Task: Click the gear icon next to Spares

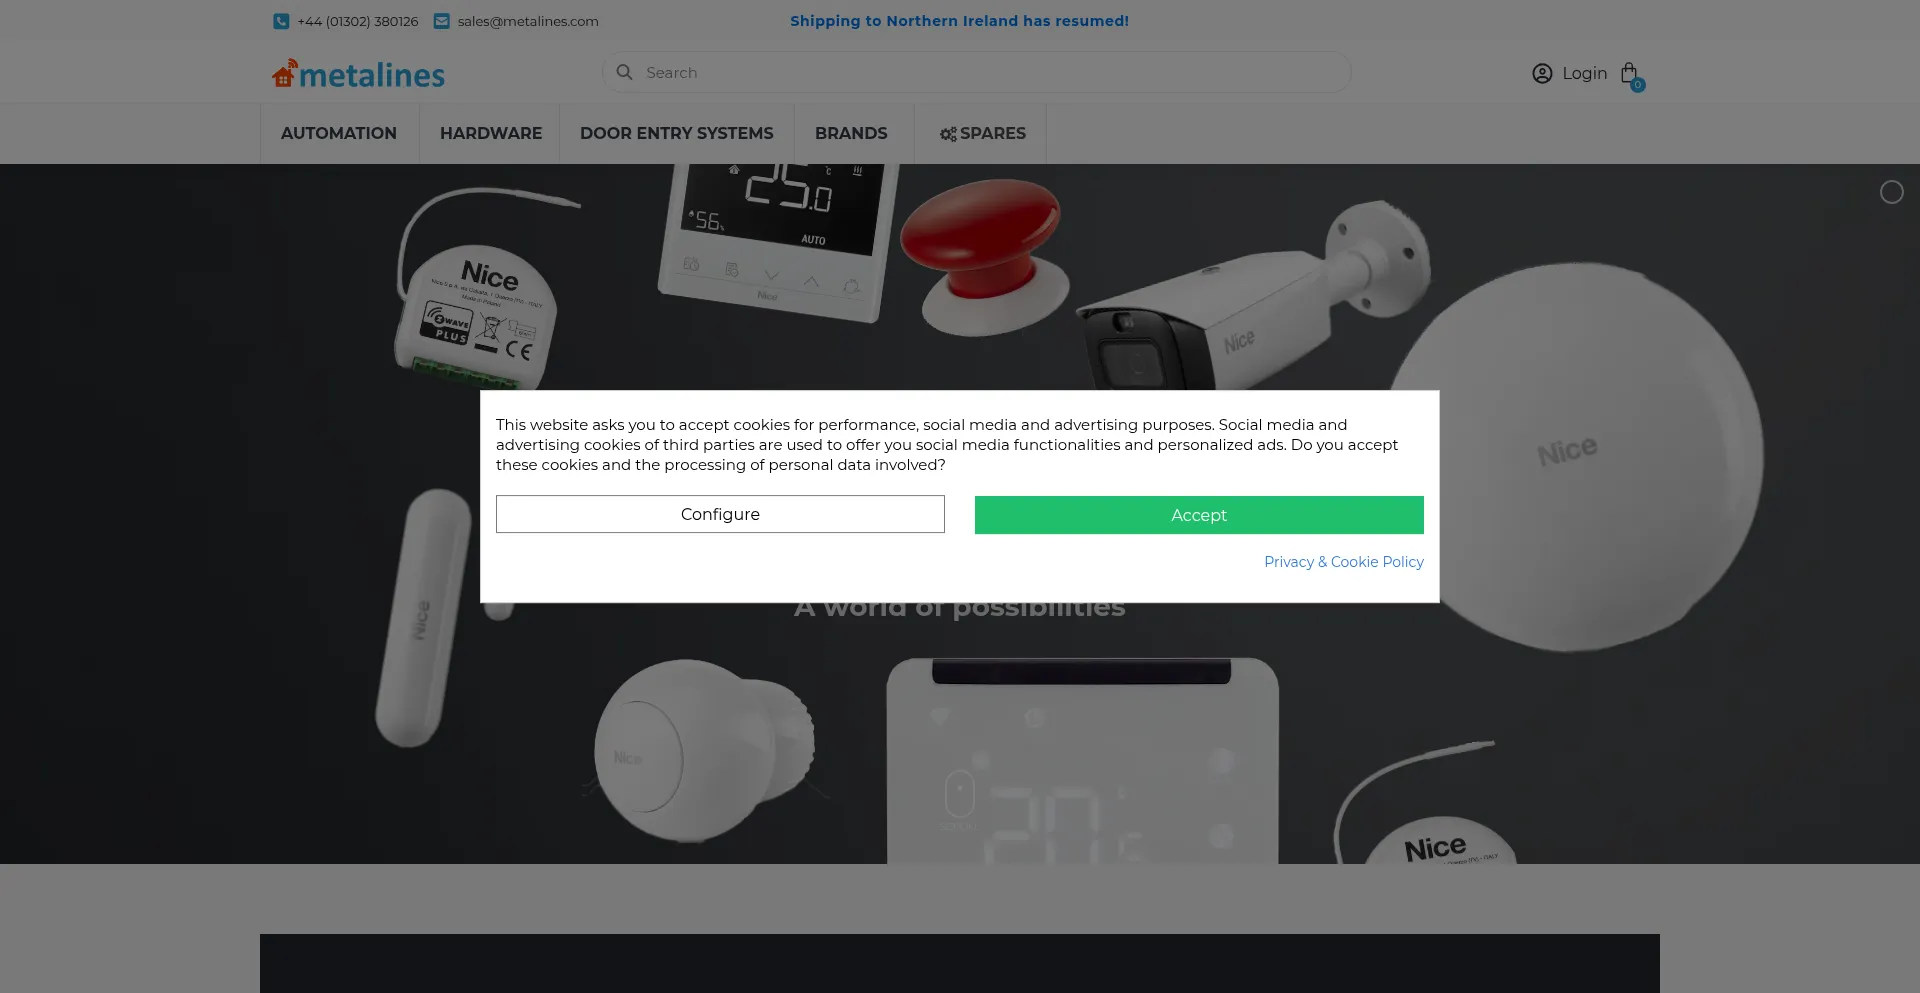Action: 947,134
